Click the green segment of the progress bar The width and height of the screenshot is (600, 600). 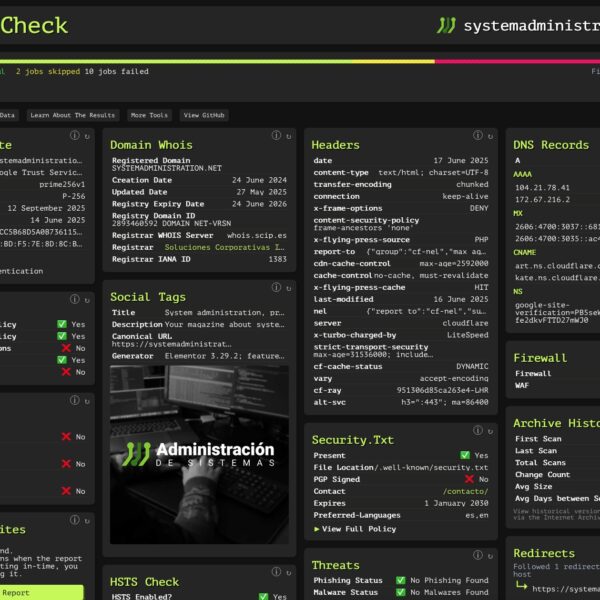coord(176,61)
